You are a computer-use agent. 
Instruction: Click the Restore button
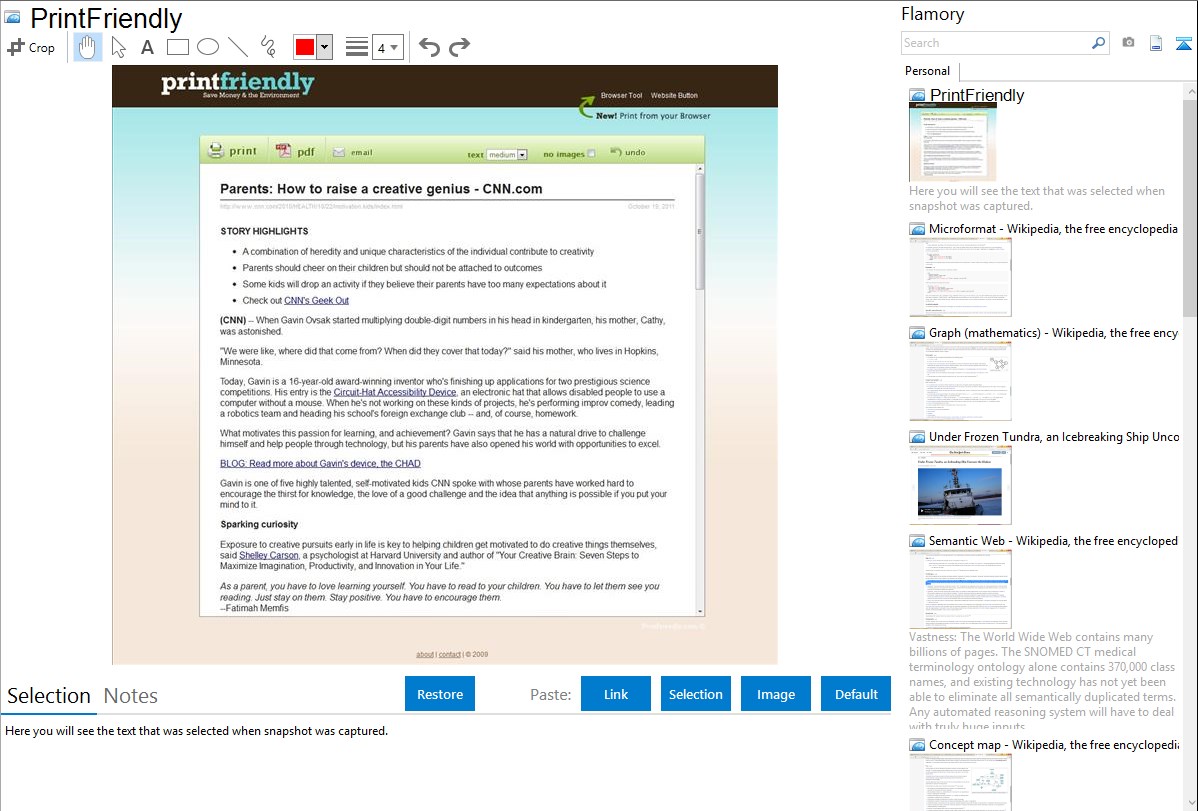[x=440, y=694]
